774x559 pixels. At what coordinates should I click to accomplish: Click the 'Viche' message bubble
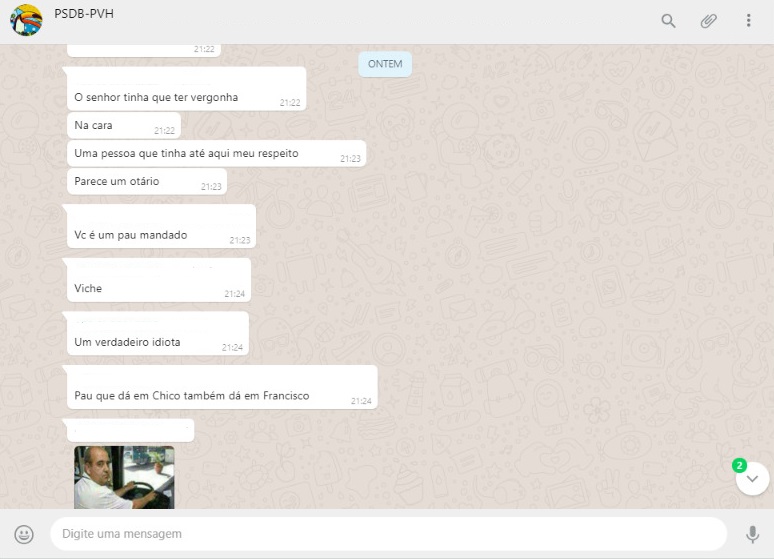[x=88, y=288]
